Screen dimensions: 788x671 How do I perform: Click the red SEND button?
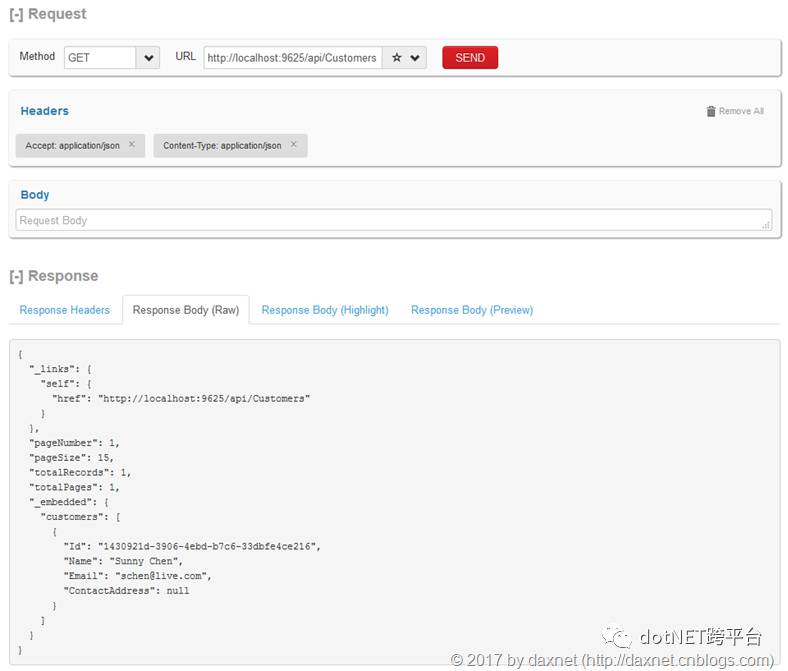[x=470, y=57]
